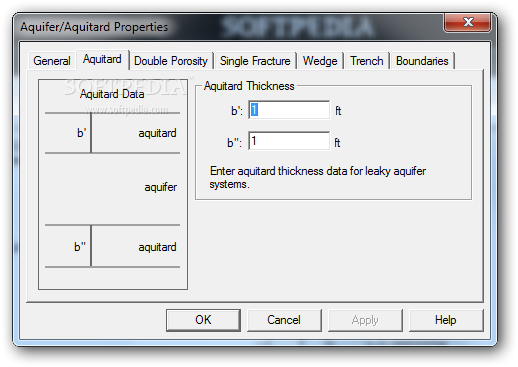This screenshot has width=518, height=367.
Task: Click the b'' thickness input field
Action: point(289,141)
